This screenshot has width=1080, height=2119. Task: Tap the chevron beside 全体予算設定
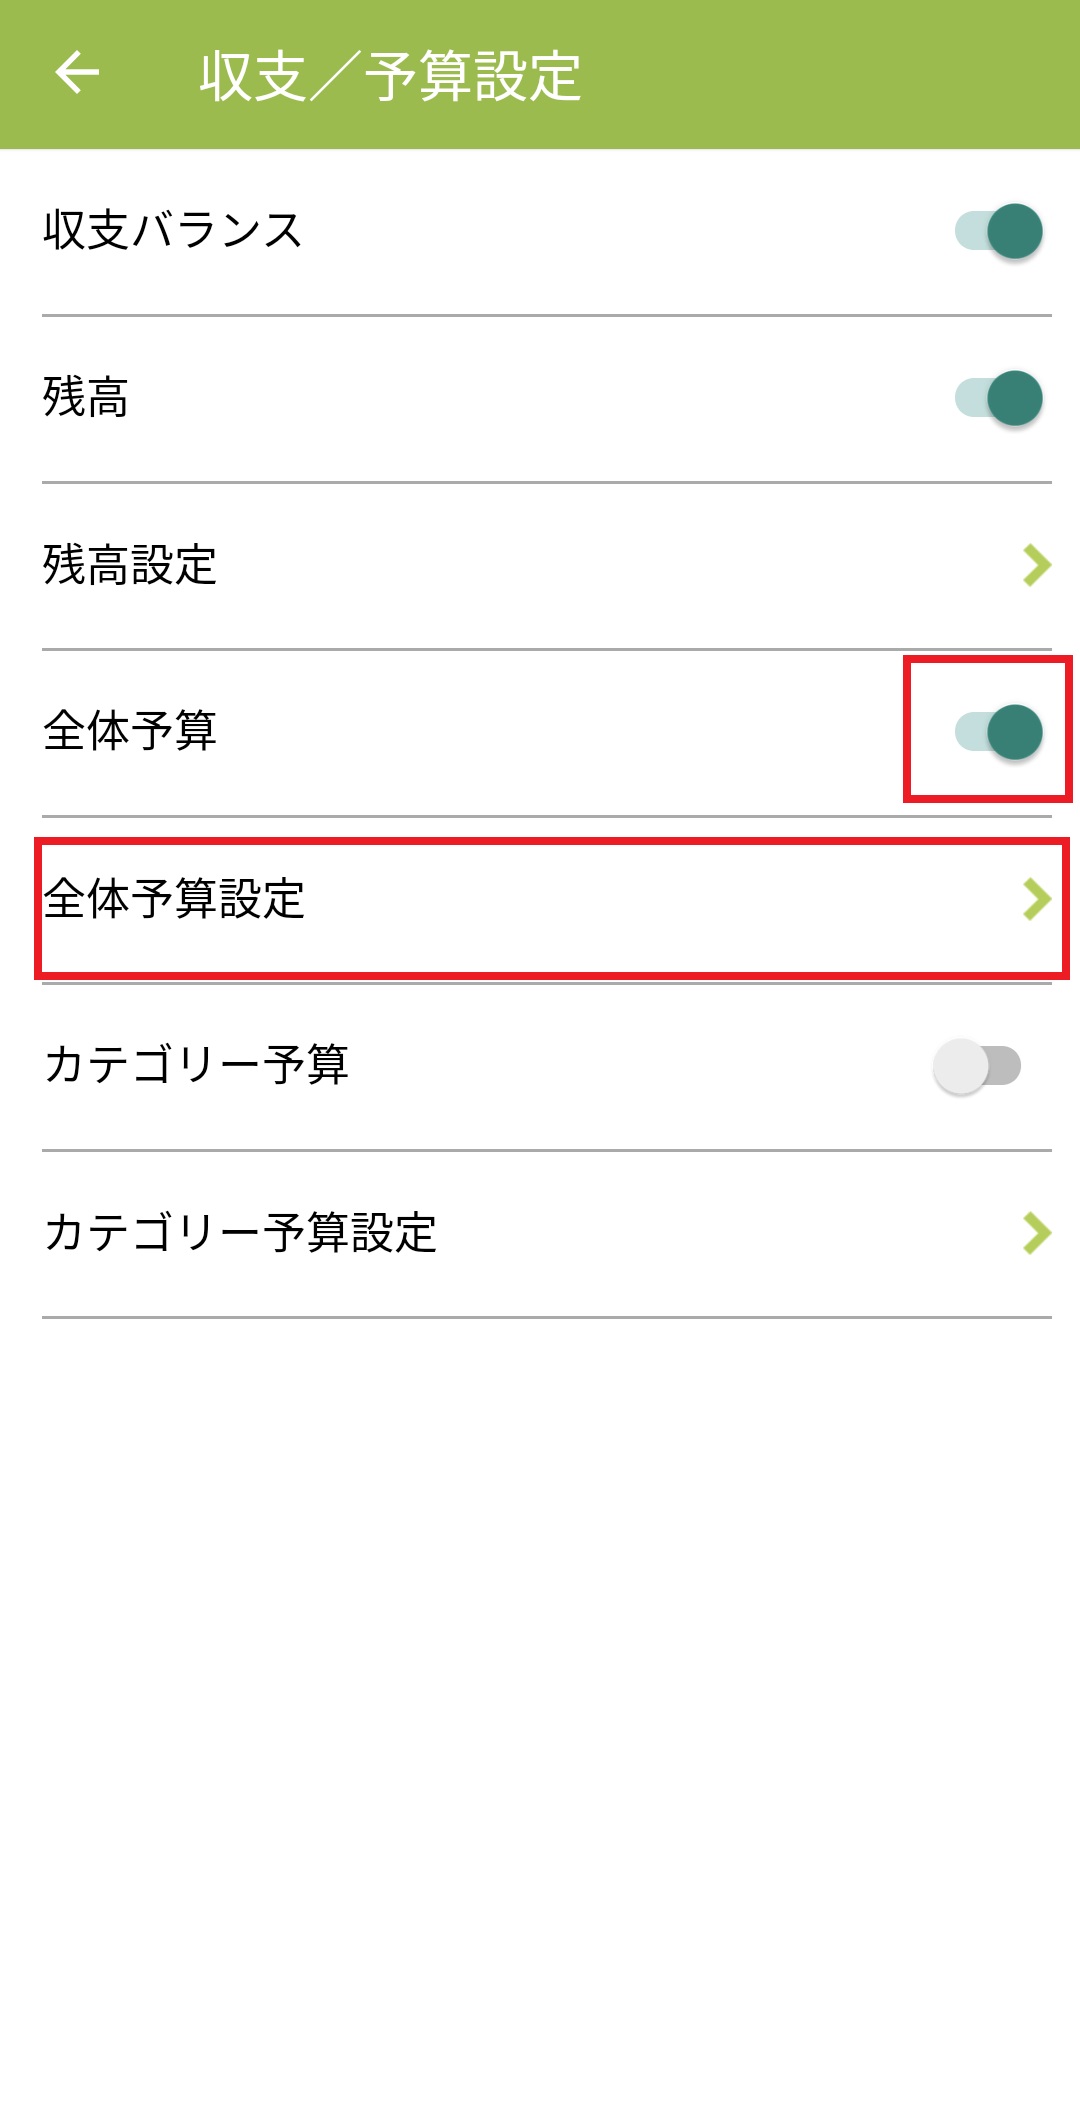point(1036,899)
